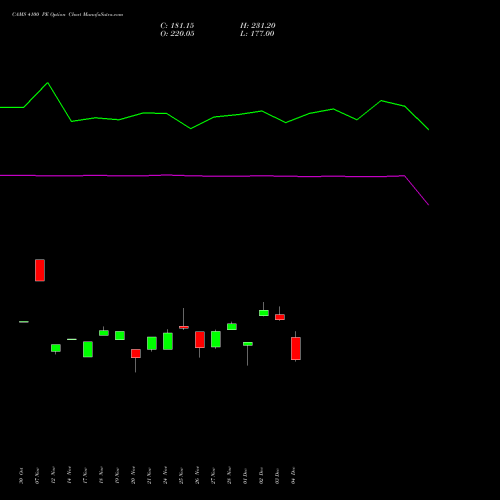
Task: Click the 20 Nov date label
Action: tap(133, 476)
